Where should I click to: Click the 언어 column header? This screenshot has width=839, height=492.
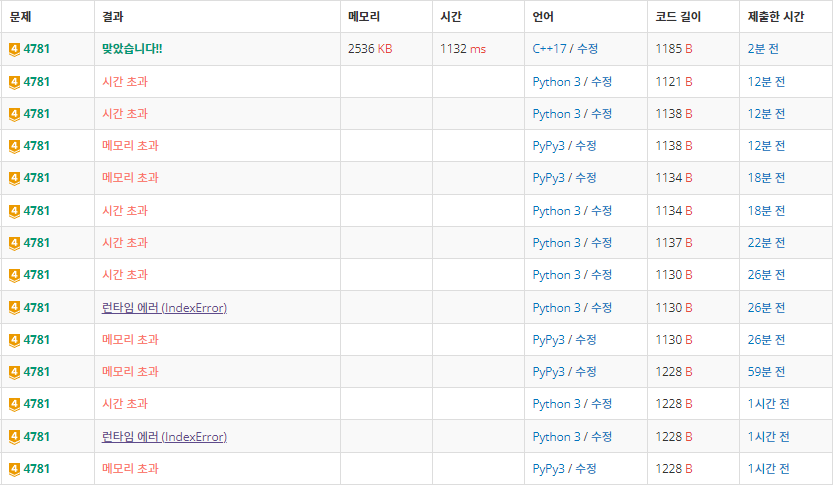(543, 17)
